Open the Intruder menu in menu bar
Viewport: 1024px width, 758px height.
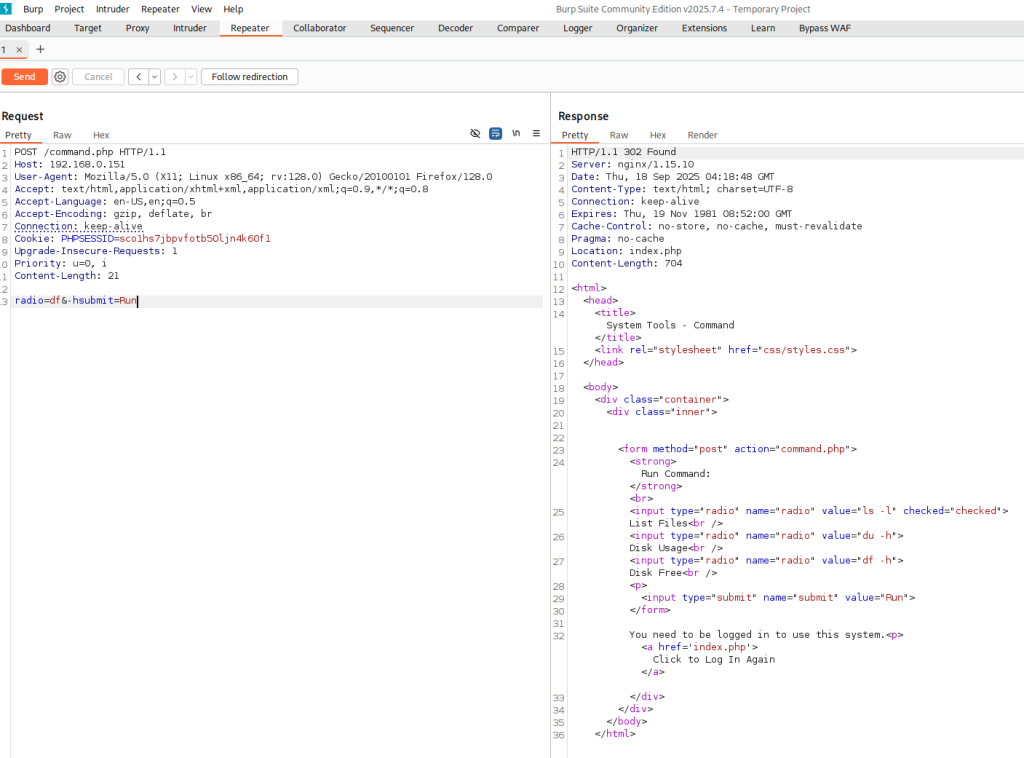point(112,9)
